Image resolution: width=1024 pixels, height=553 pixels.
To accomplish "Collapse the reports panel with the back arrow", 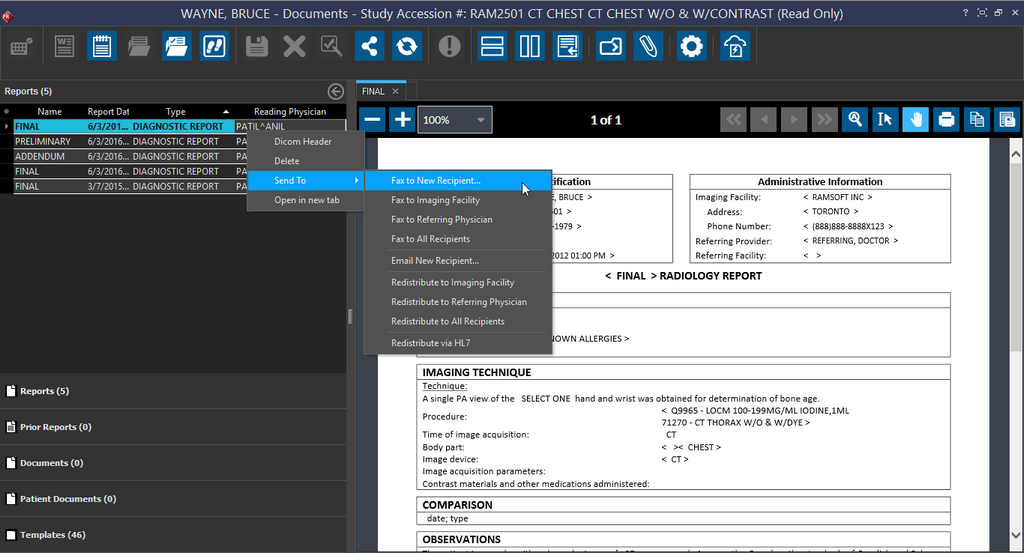I will tap(336, 91).
